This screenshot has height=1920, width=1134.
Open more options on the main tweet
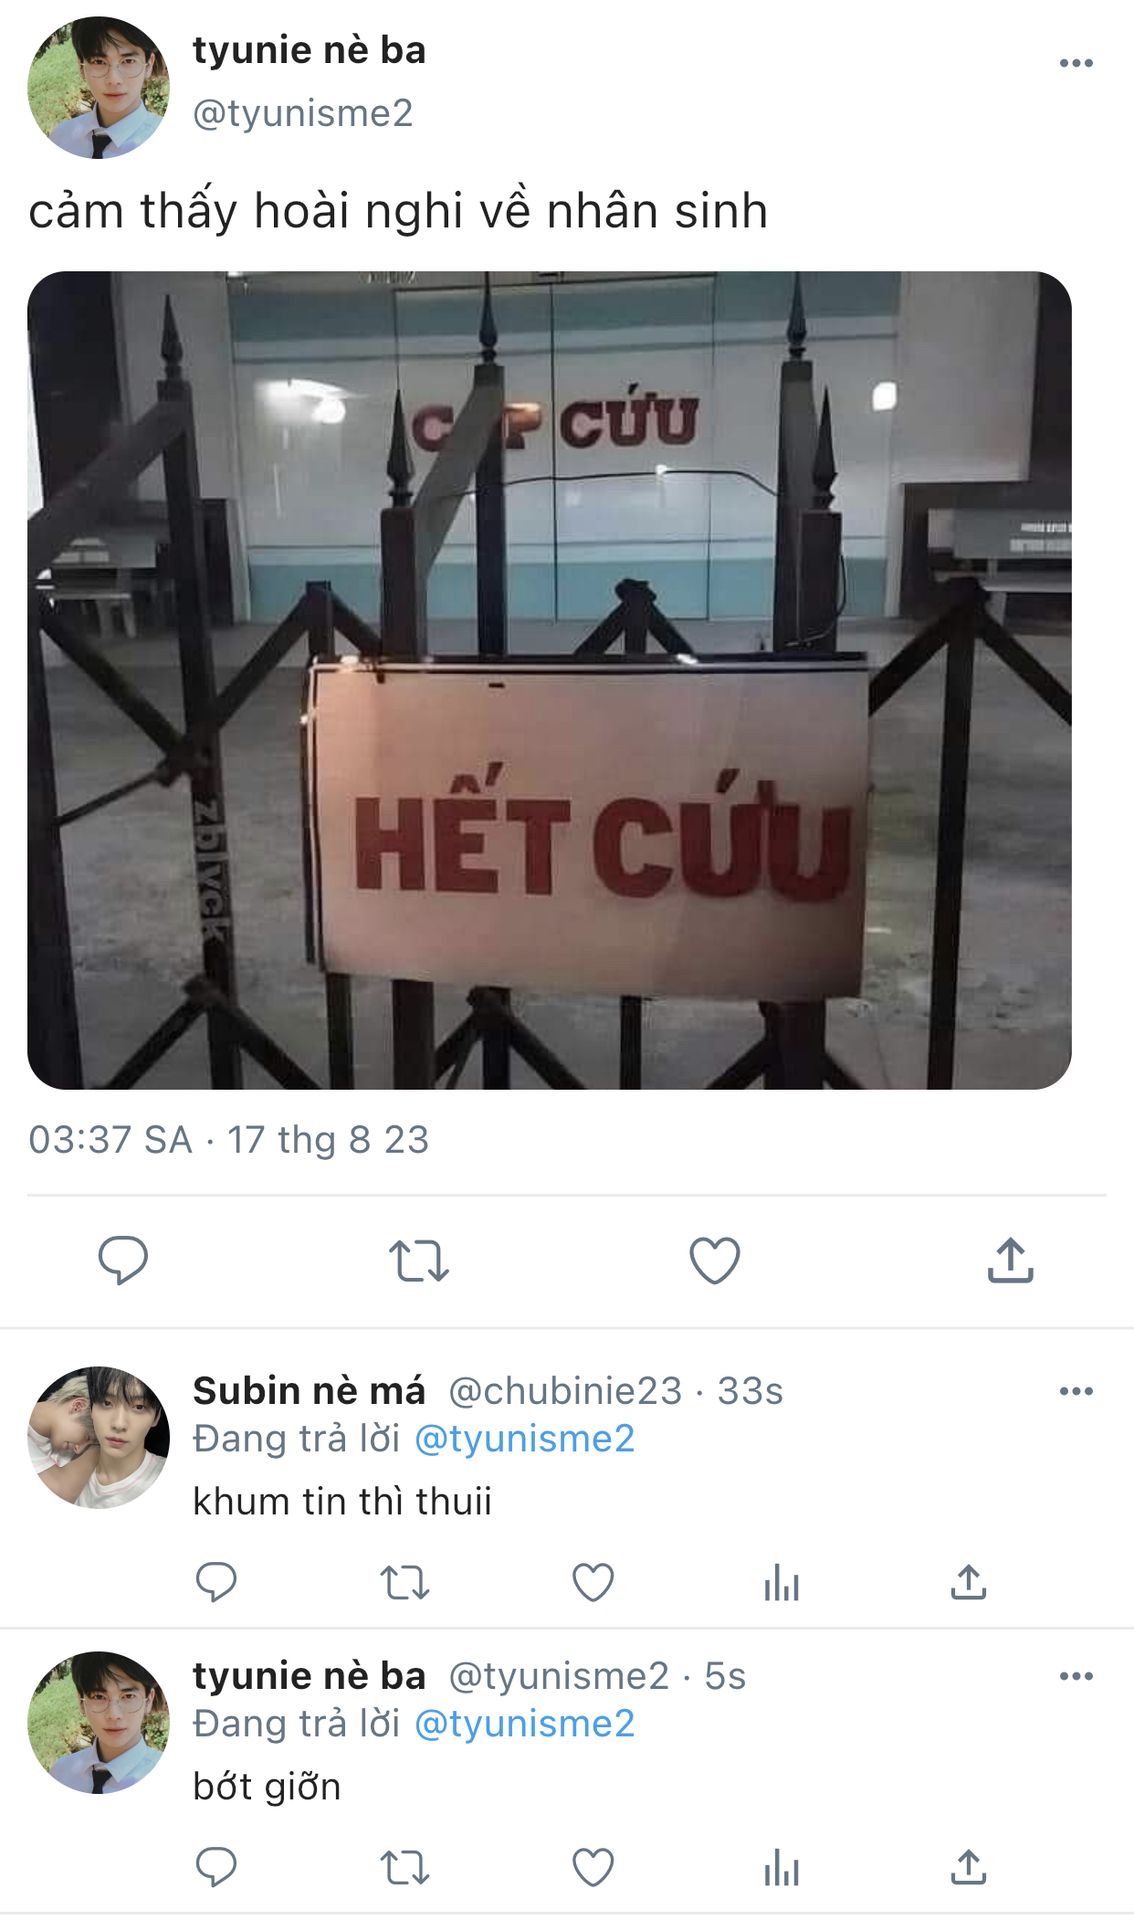pos(1076,63)
